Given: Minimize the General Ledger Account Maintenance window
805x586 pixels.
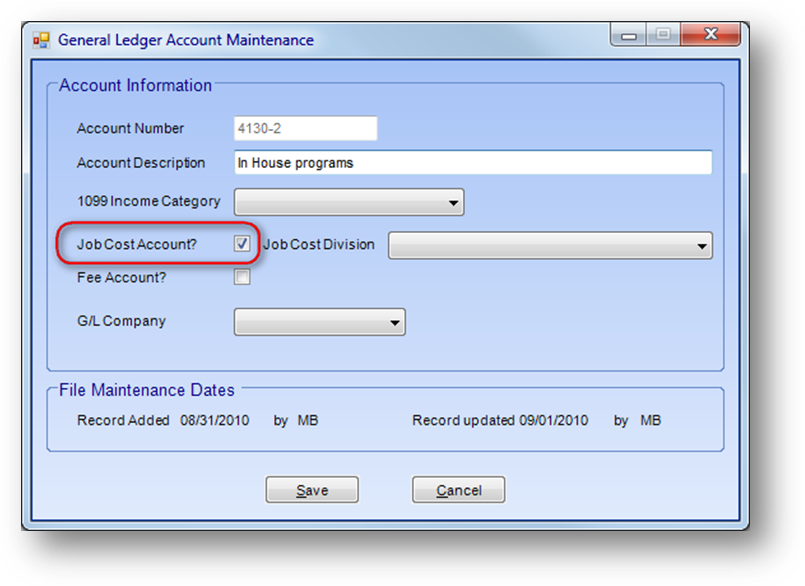Looking at the screenshot, I should coord(628,35).
